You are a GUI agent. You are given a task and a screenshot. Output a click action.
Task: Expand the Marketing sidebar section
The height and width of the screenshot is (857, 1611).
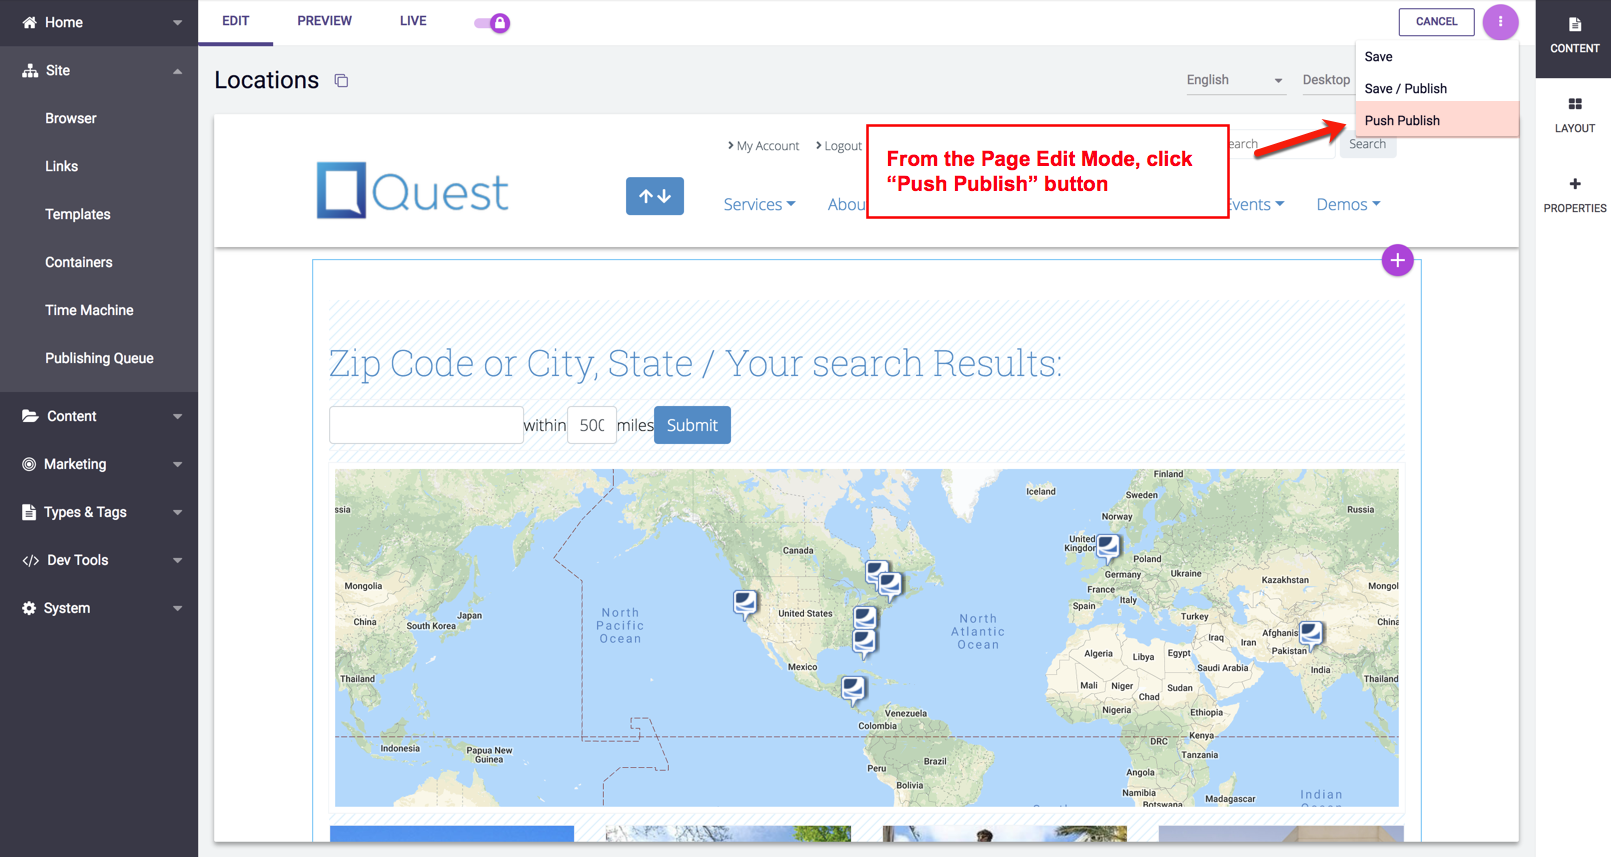coord(99,464)
